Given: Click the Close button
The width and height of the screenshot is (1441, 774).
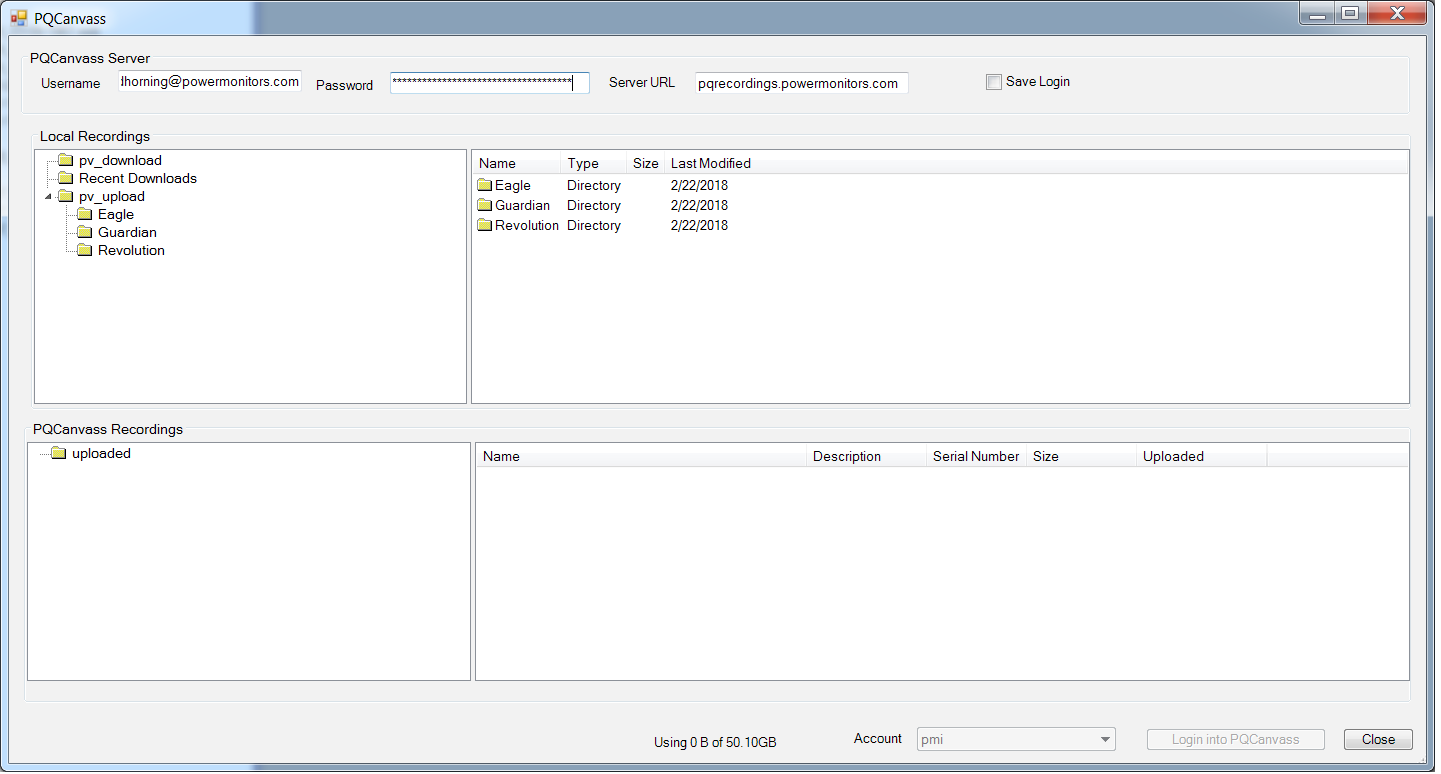Looking at the screenshot, I should tap(1377, 739).
